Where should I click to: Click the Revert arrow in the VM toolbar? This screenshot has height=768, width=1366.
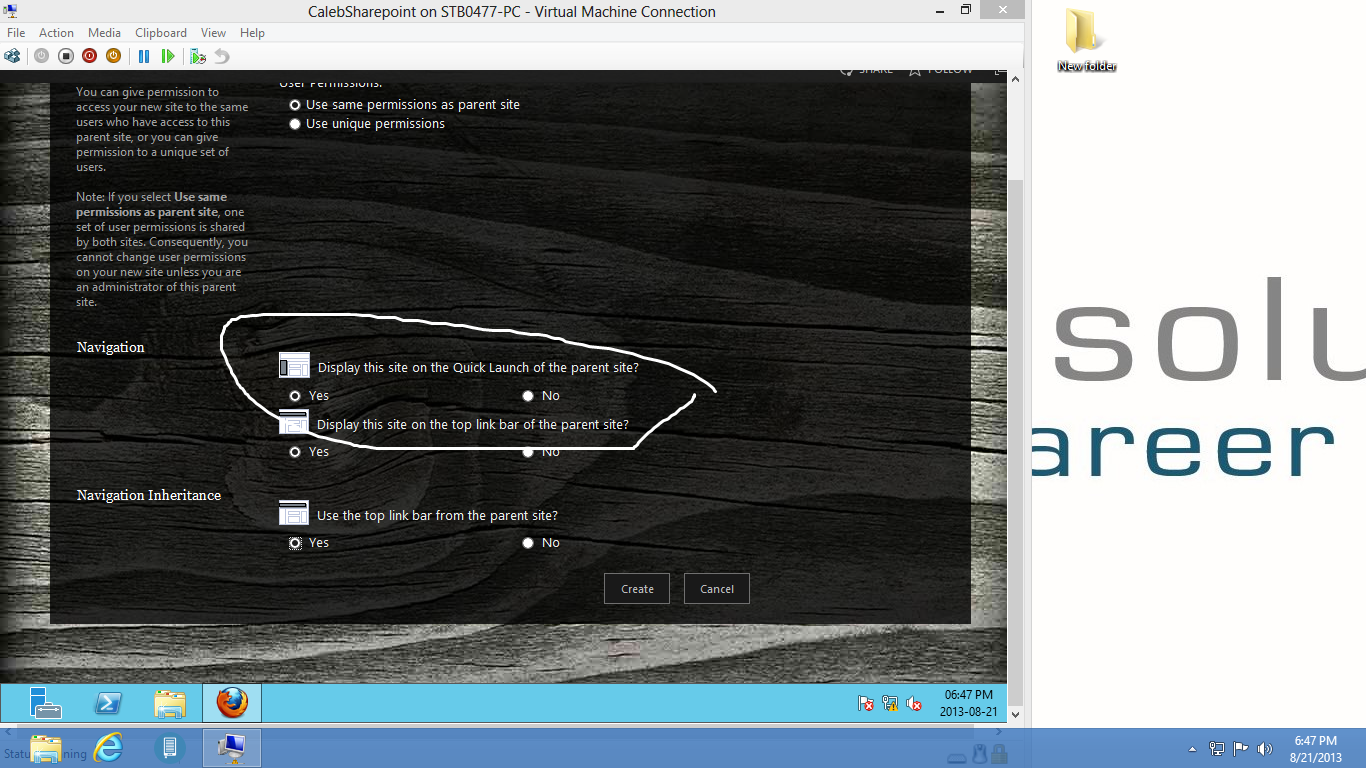[x=222, y=56]
